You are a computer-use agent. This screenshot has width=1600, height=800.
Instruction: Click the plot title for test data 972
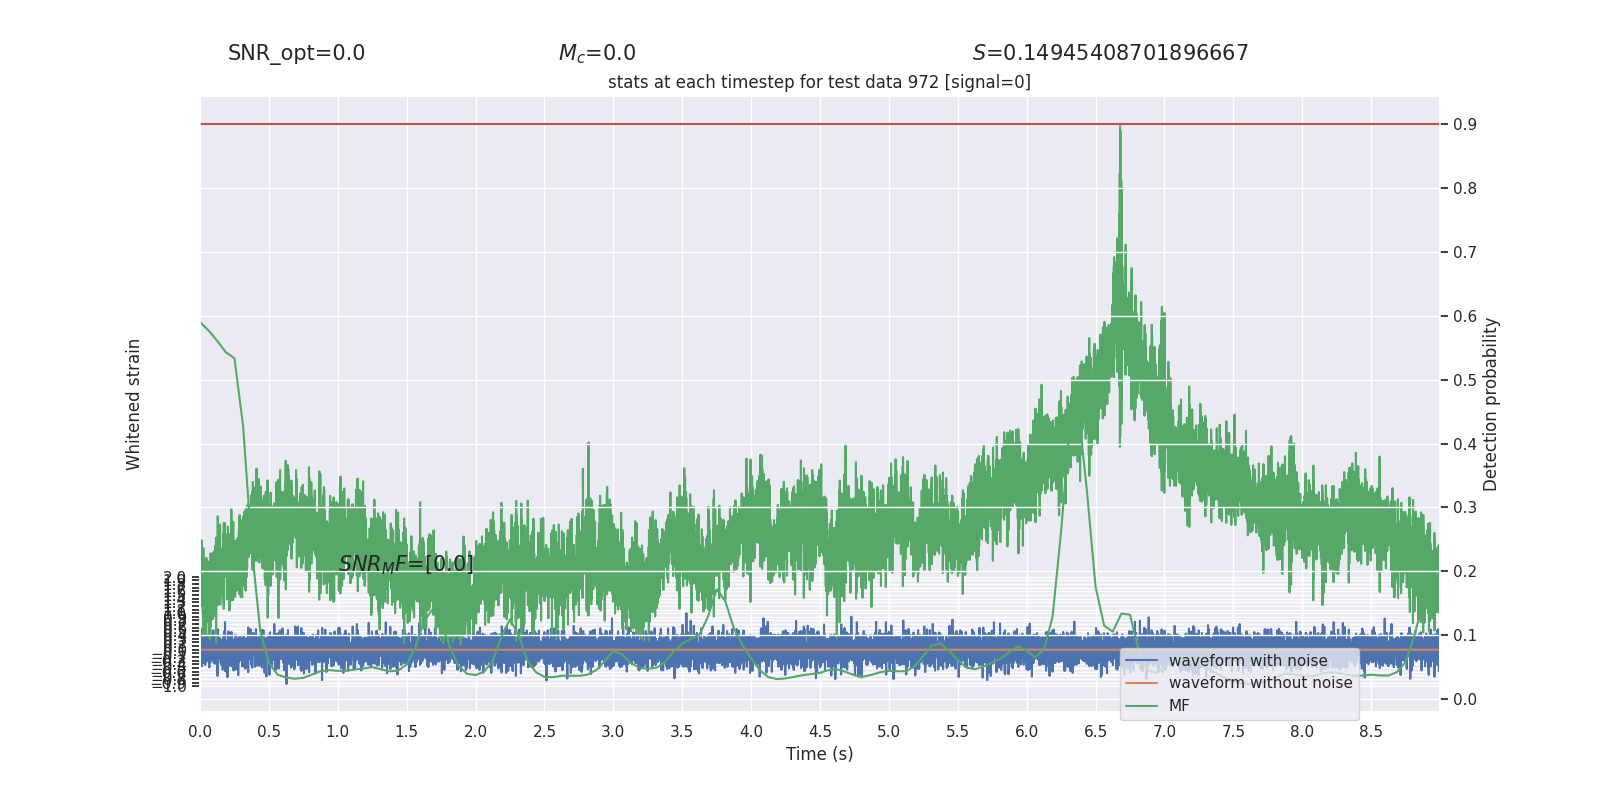pos(819,82)
